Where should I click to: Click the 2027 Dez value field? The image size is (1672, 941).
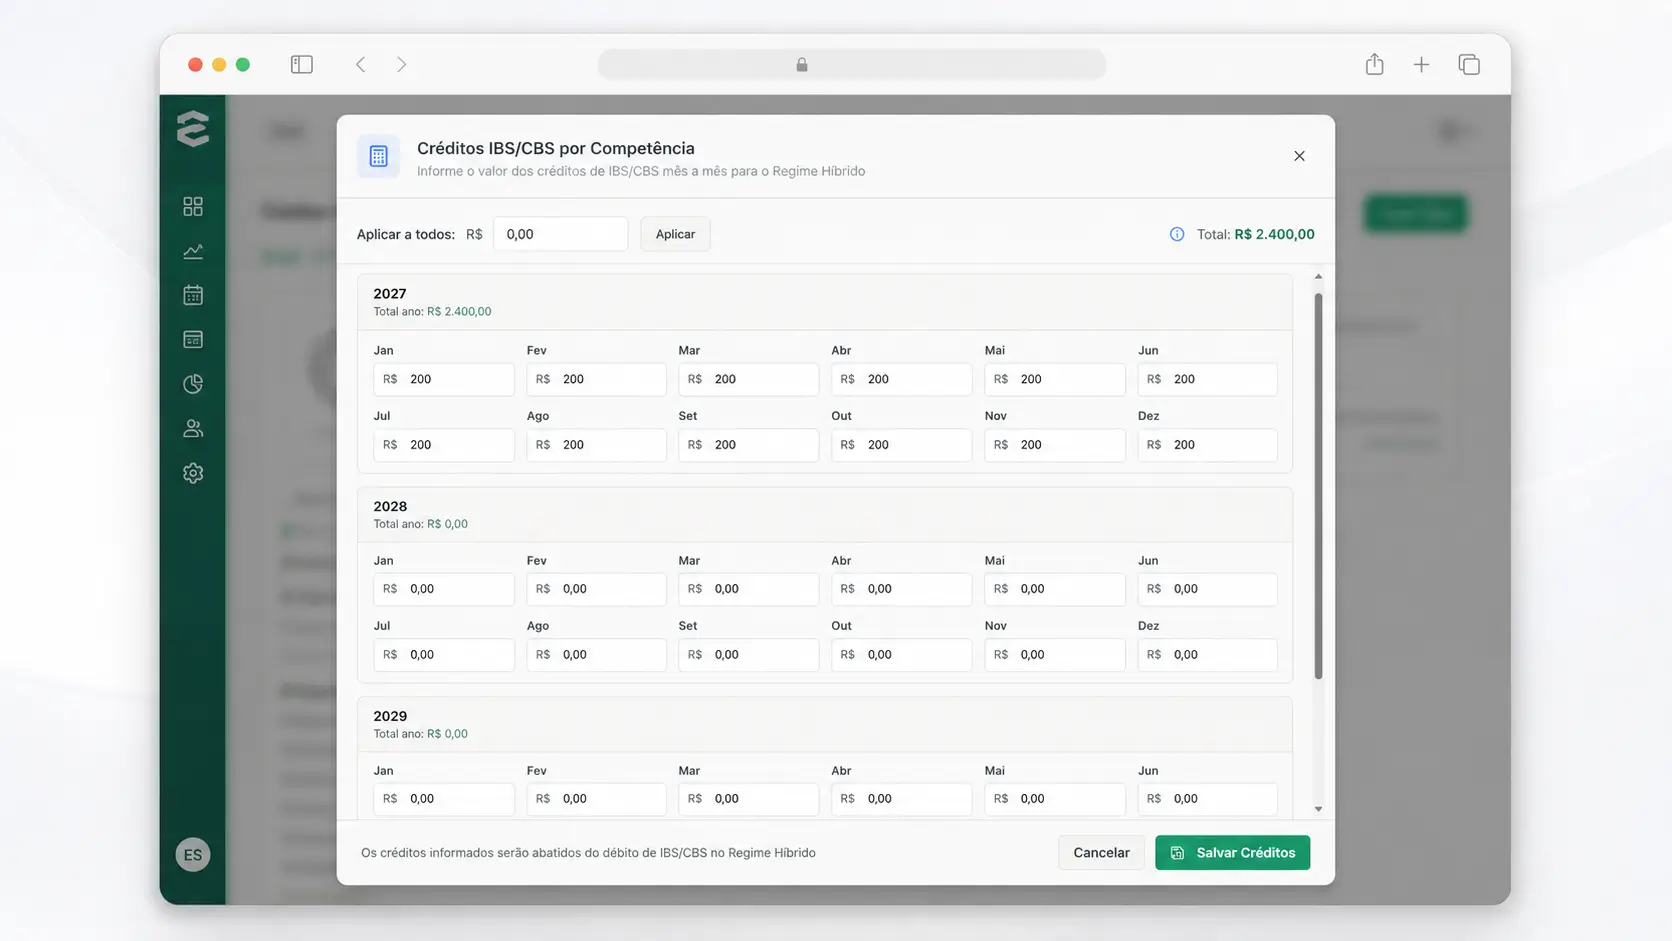(1207, 445)
